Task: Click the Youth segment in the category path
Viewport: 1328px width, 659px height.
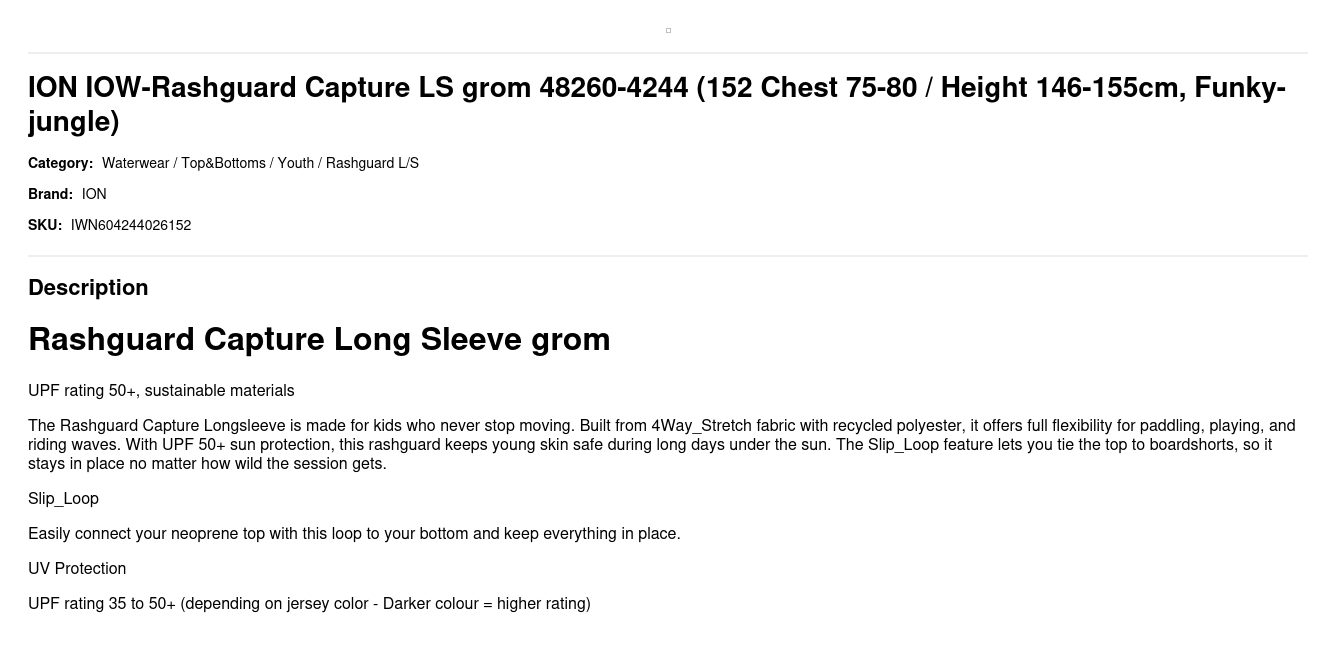Action: click(295, 163)
